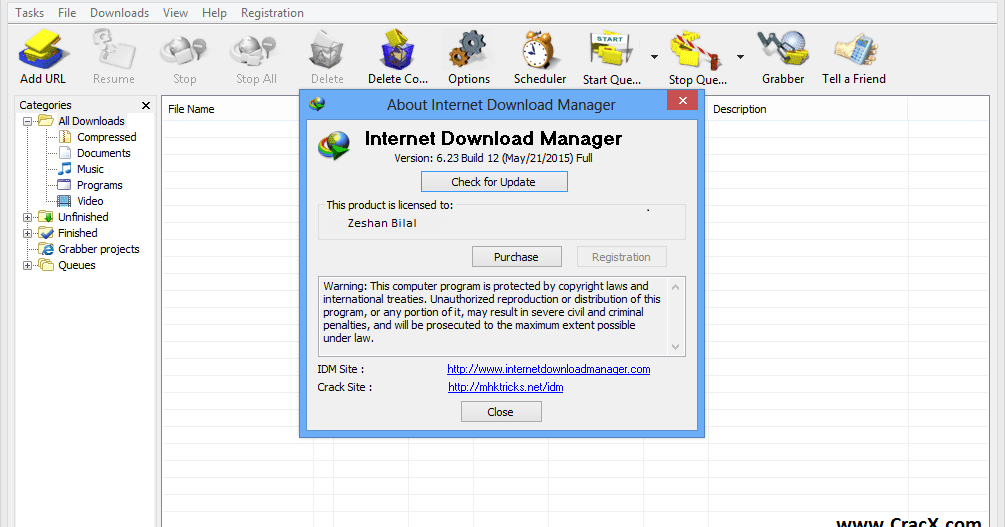Expand the Unfinished tree node

click(x=27, y=217)
